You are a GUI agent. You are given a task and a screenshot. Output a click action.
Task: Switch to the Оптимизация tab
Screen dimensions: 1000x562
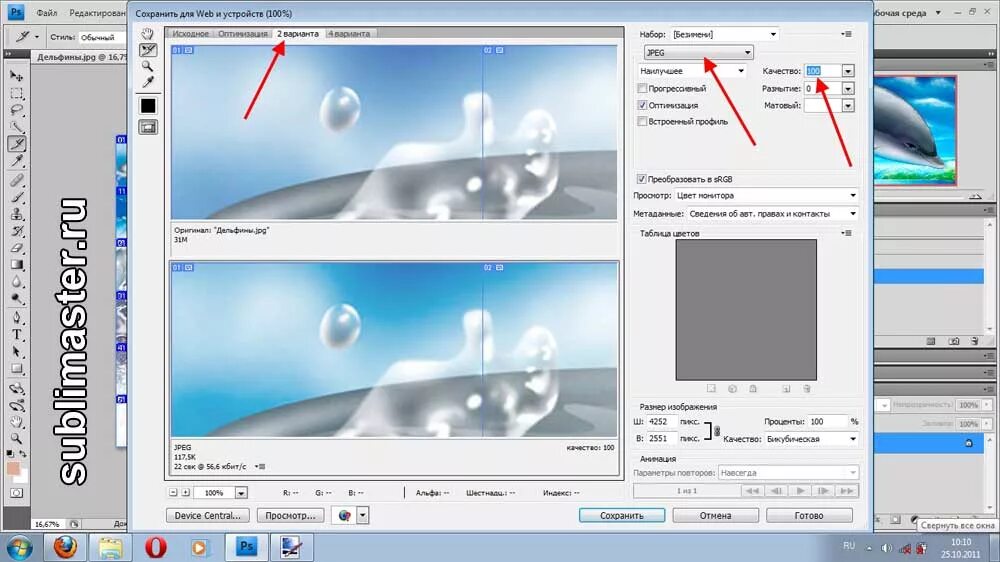coord(242,34)
